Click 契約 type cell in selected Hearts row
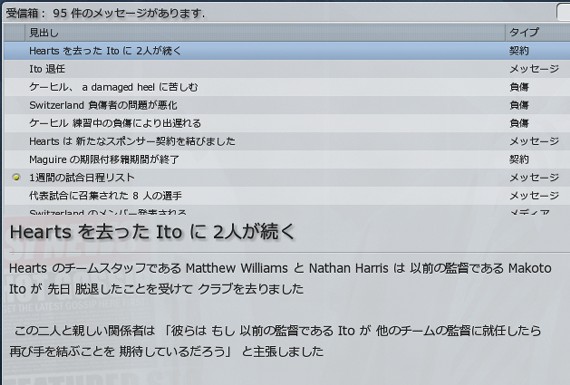 (519, 51)
